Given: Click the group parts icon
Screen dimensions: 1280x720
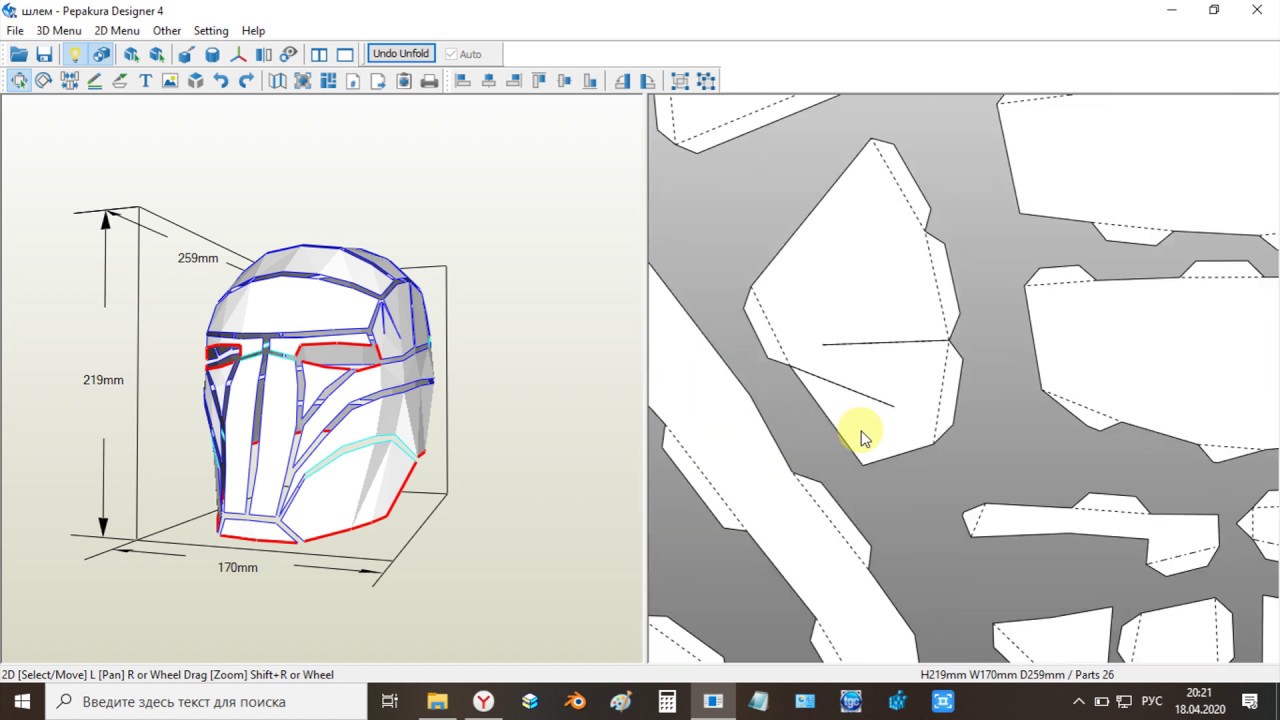Looking at the screenshot, I should [x=680, y=81].
